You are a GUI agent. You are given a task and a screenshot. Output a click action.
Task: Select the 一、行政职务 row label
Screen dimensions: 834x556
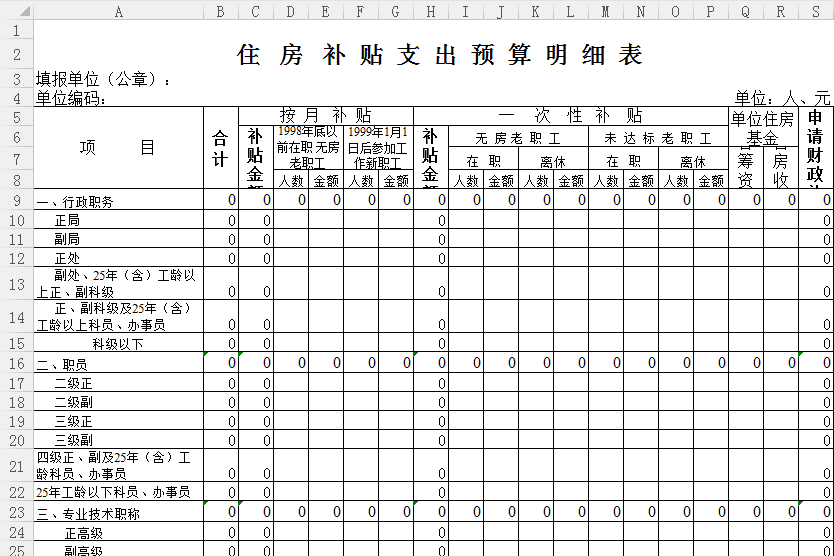tap(75, 201)
